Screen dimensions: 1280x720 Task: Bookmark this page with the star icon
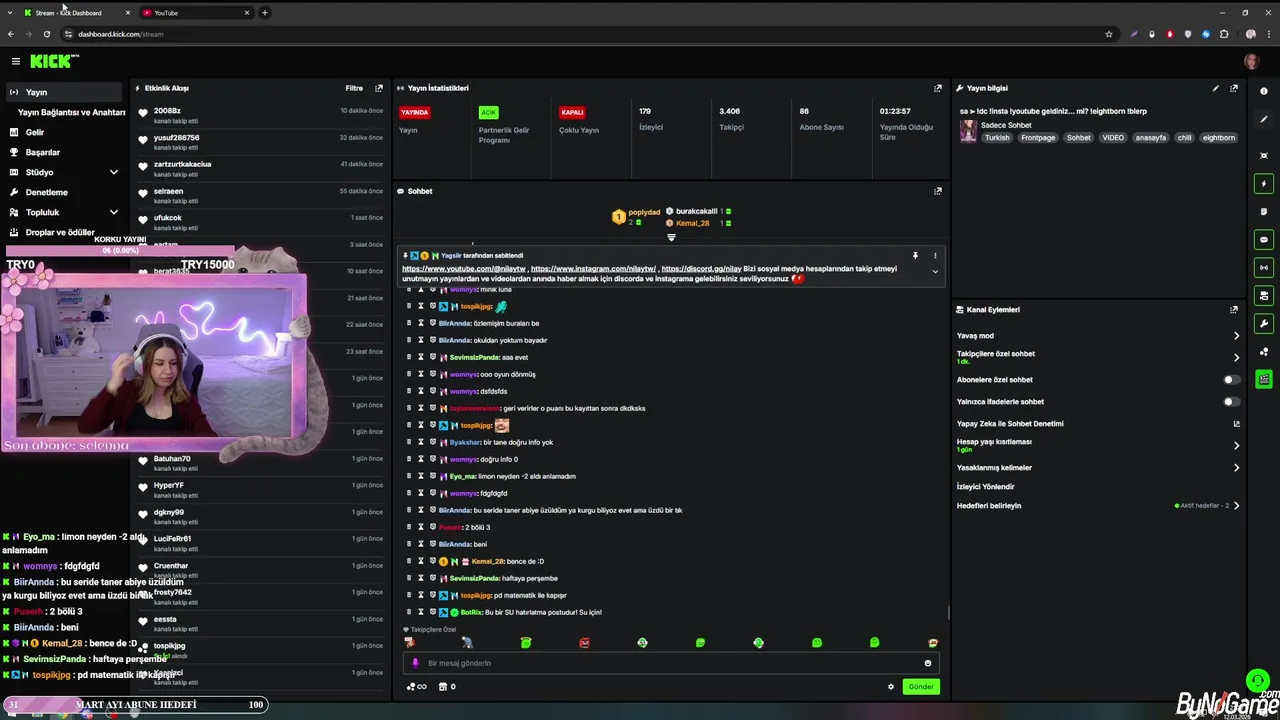coord(1109,34)
